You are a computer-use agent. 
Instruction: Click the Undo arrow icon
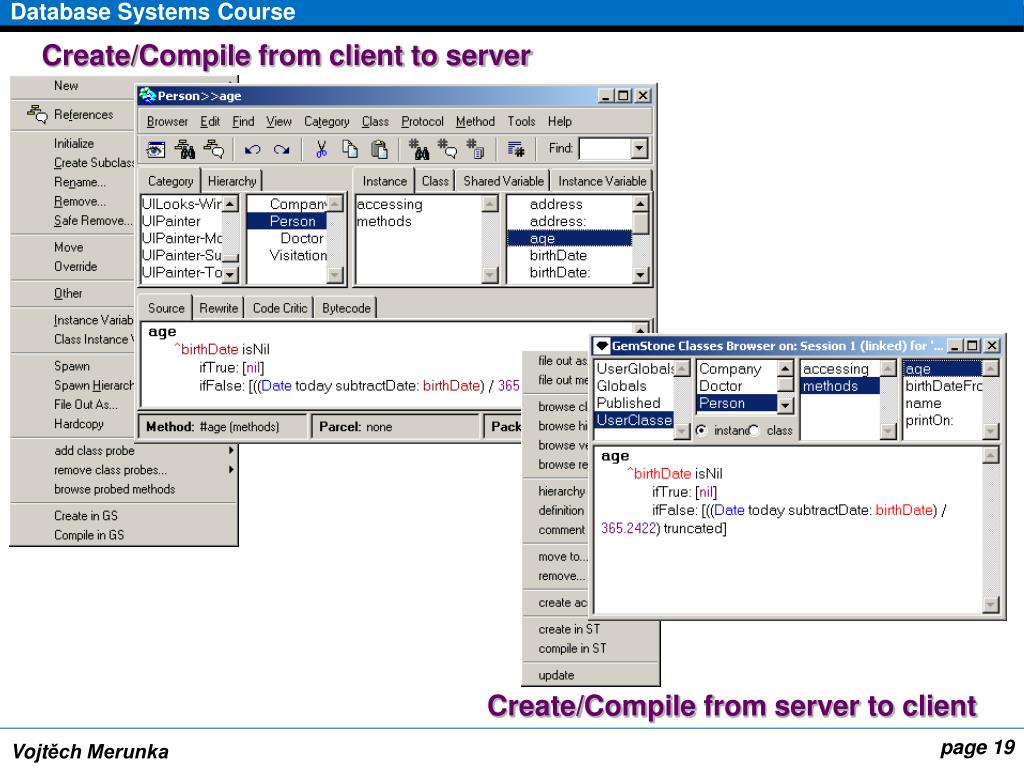[252, 150]
